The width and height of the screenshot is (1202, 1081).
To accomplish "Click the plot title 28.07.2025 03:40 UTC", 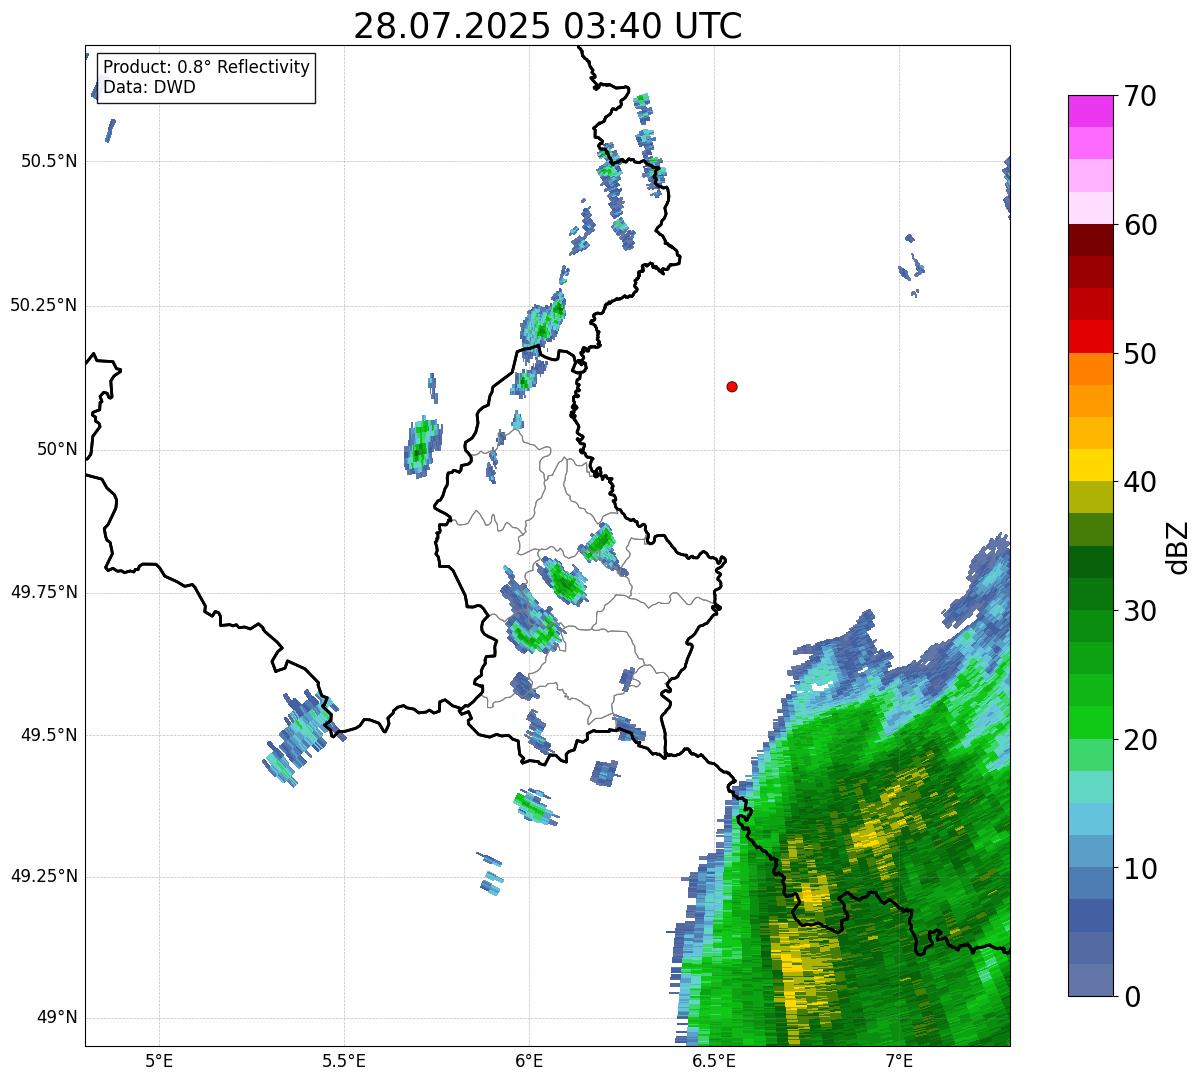I will [x=548, y=26].
